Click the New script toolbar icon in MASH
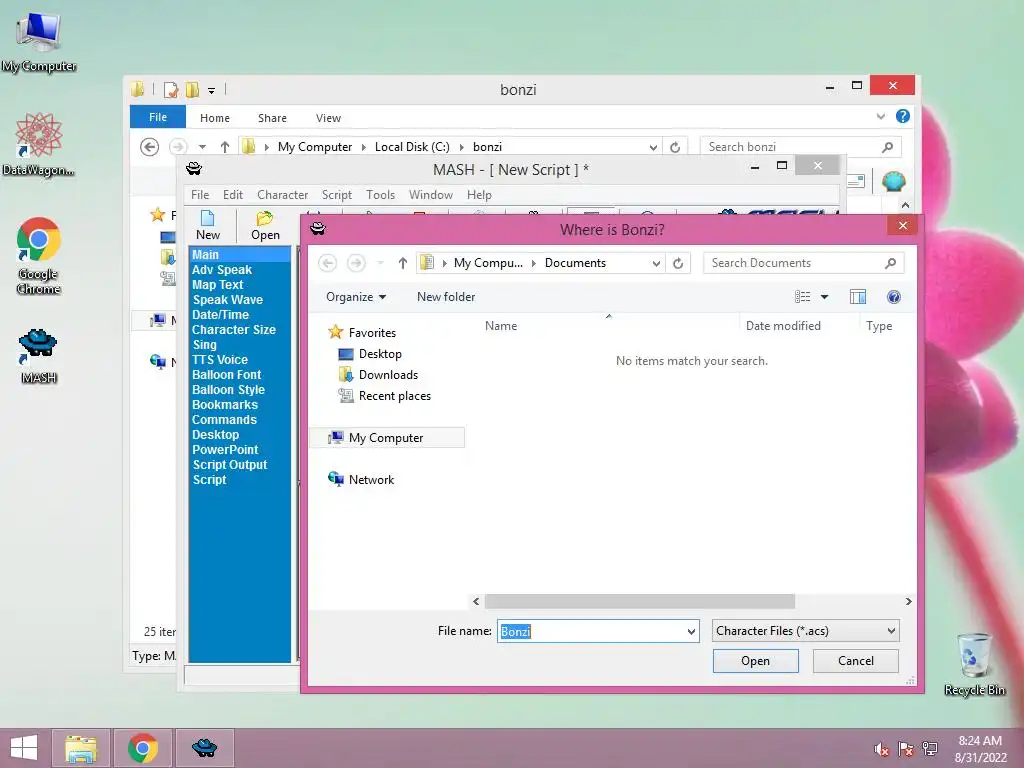This screenshot has height=768, width=1024. [x=208, y=225]
